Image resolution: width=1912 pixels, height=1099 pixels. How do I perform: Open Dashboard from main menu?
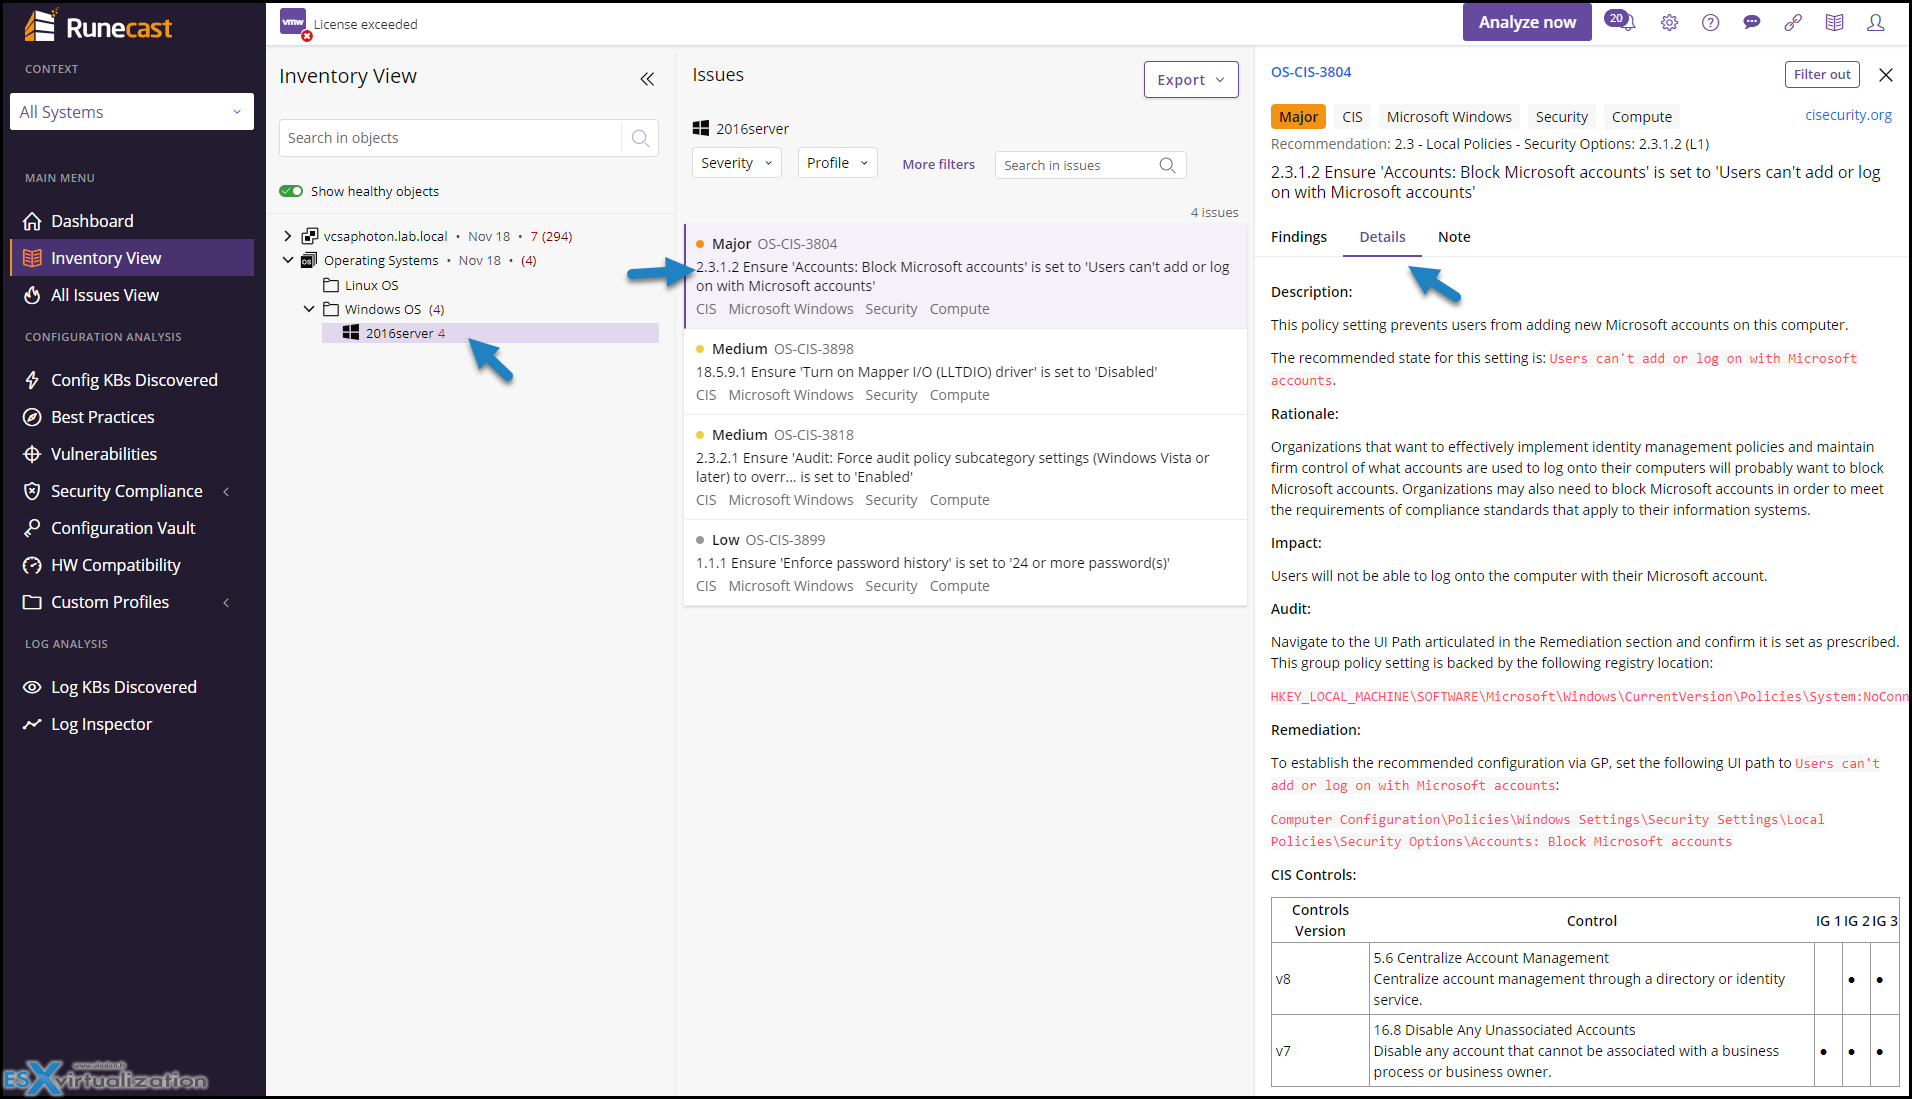(x=132, y=221)
